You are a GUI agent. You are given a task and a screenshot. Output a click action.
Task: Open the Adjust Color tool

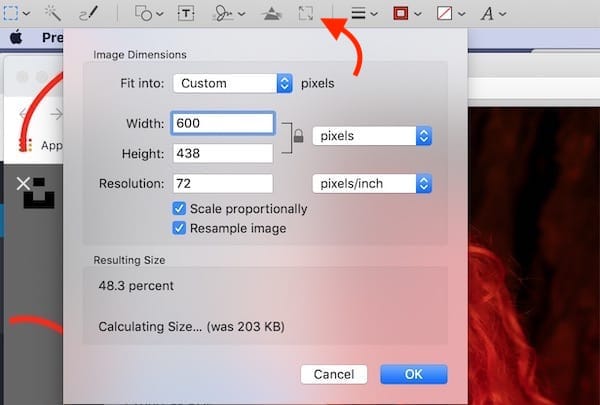[x=271, y=13]
